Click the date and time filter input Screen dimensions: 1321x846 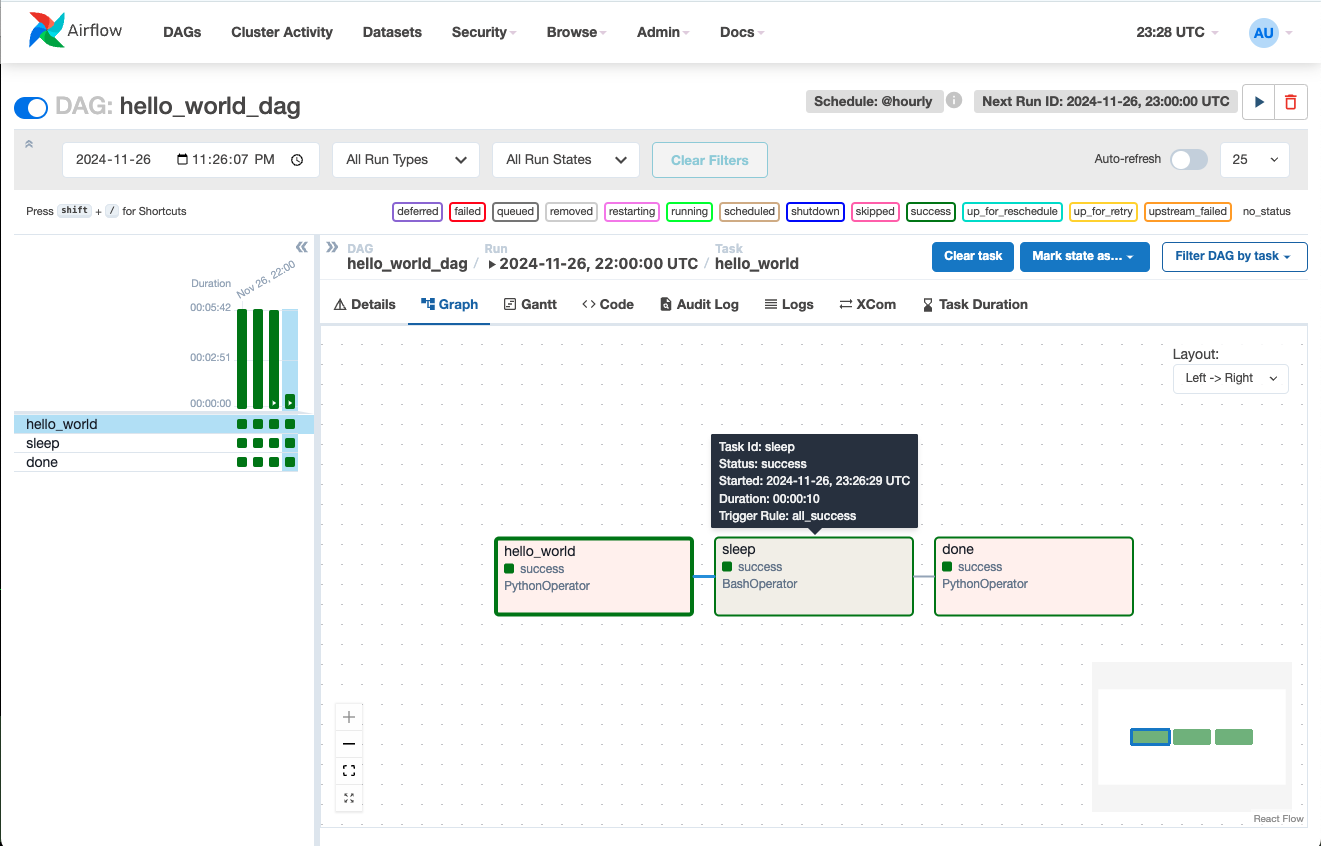tap(191, 160)
